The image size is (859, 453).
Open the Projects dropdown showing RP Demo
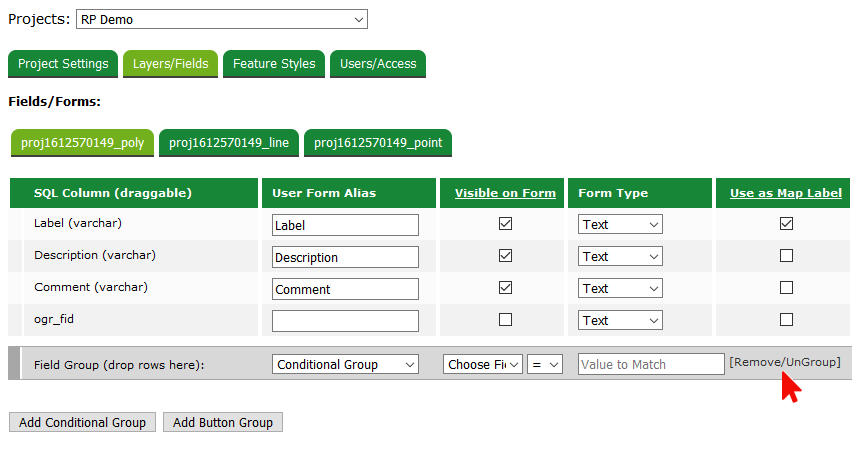point(221,19)
